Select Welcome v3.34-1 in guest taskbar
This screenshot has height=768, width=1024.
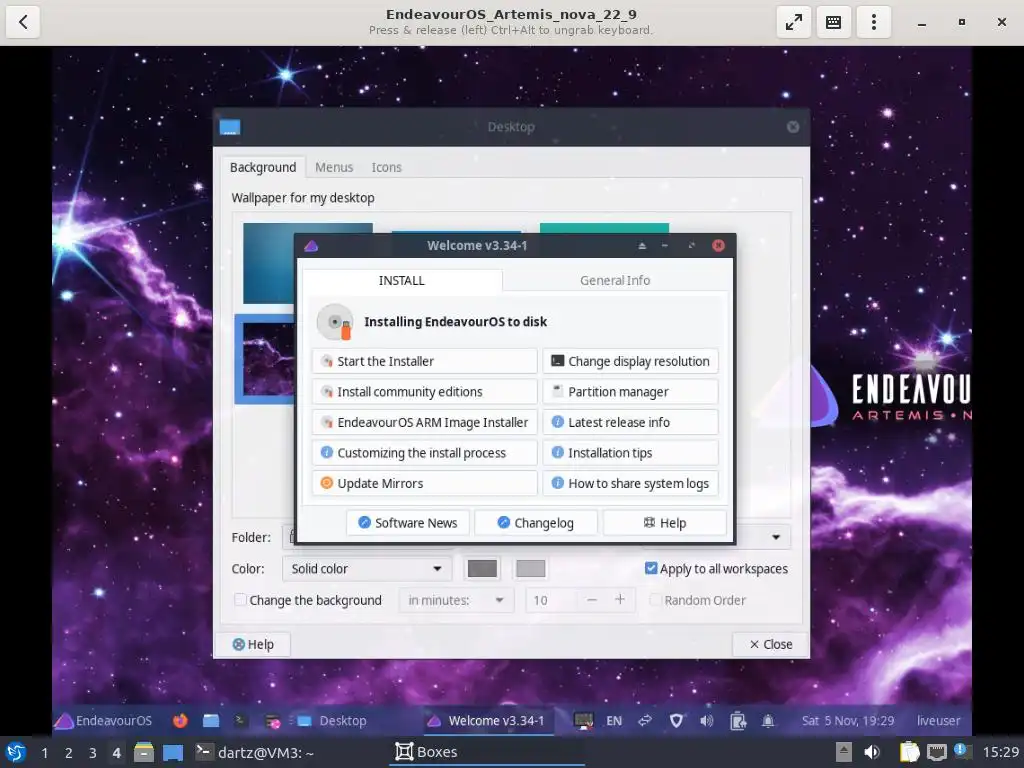pos(486,720)
